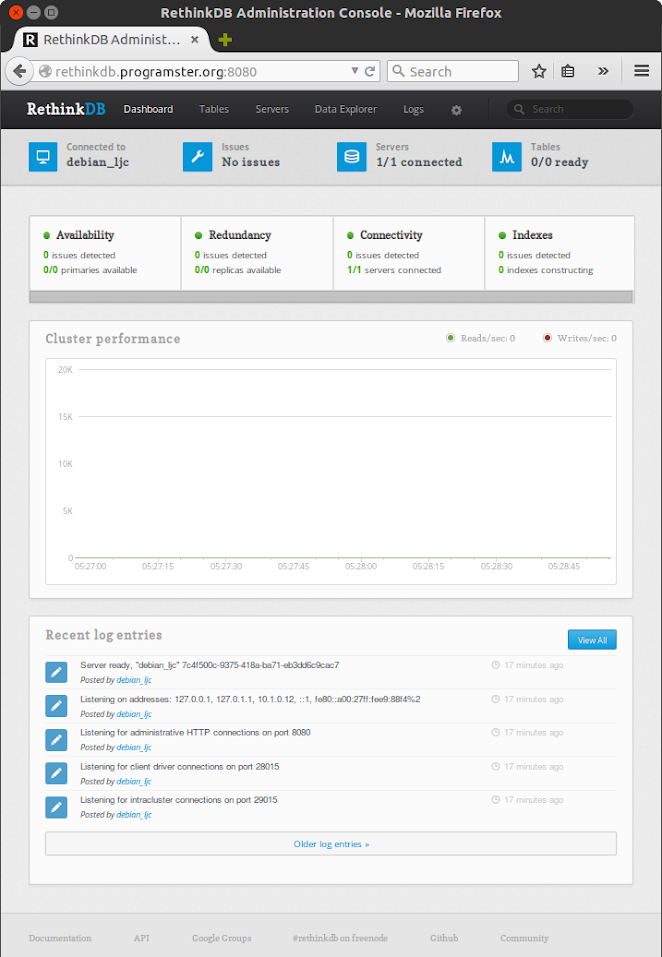Image resolution: width=662 pixels, height=957 pixels.
Task: Open the #rethinkdb on freenode link
Action: pos(340,938)
